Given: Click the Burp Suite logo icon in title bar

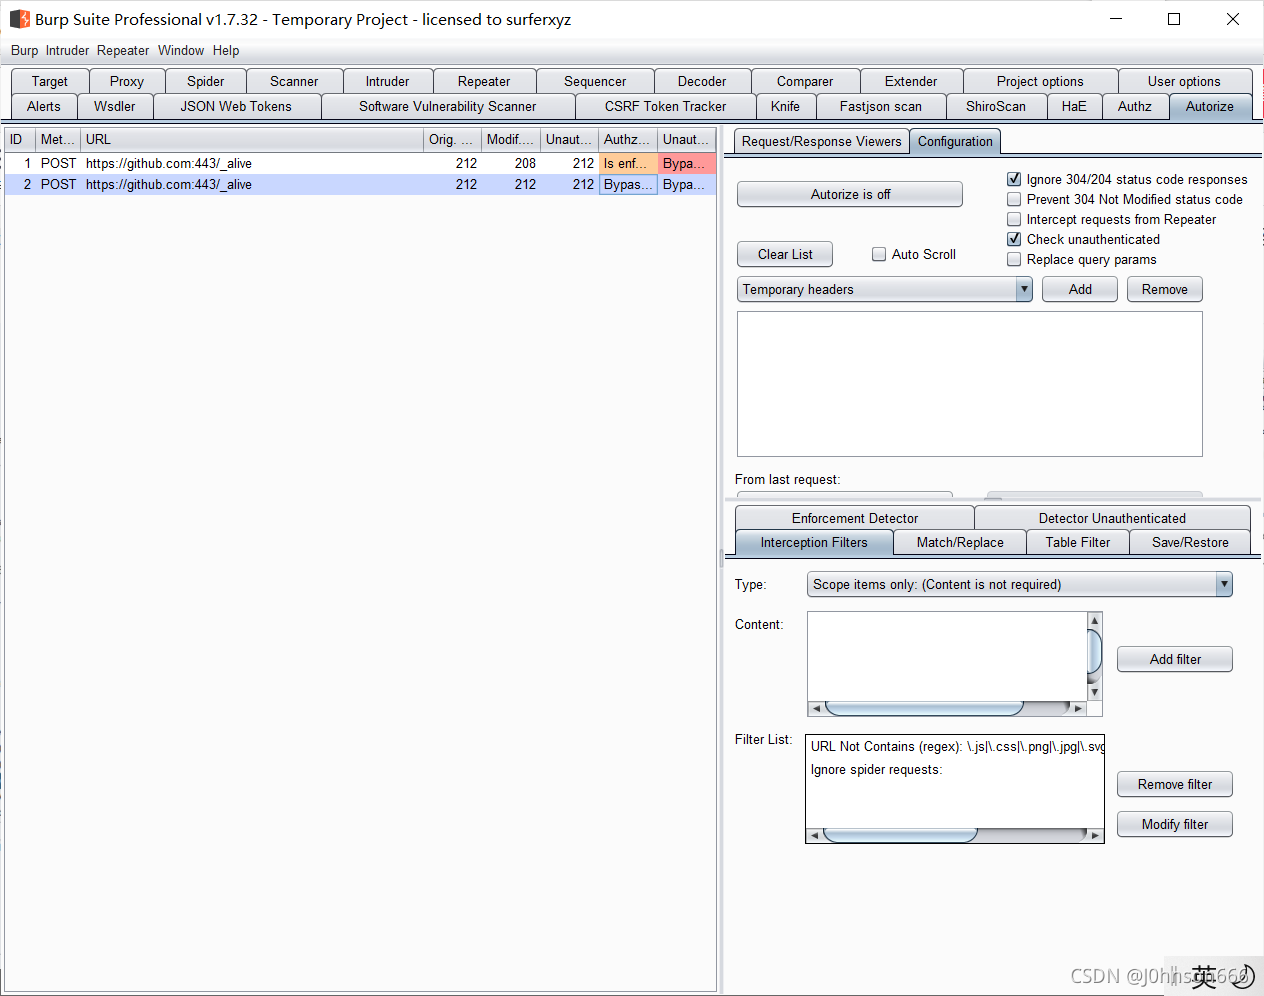Looking at the screenshot, I should pos(19,19).
